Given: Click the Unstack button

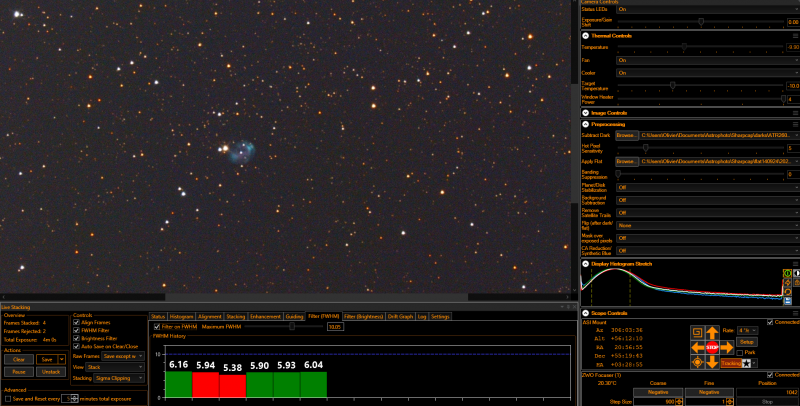Looking at the screenshot, I should point(51,372).
